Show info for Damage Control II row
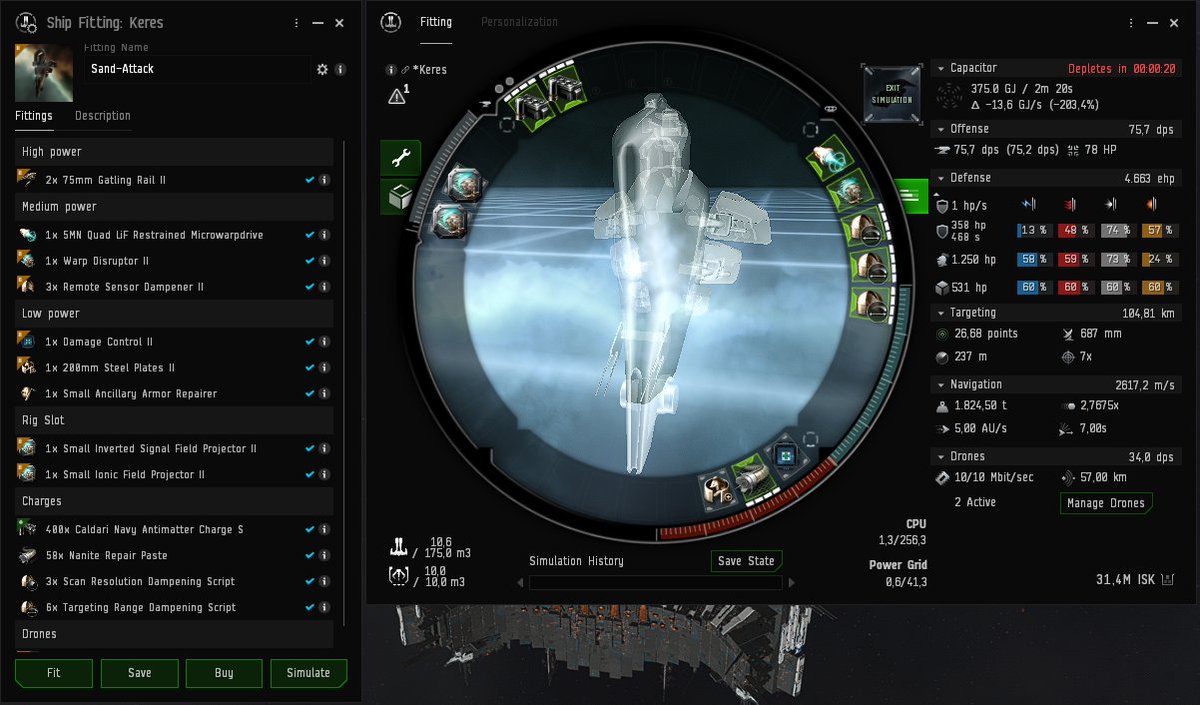1200x705 pixels. 324,342
